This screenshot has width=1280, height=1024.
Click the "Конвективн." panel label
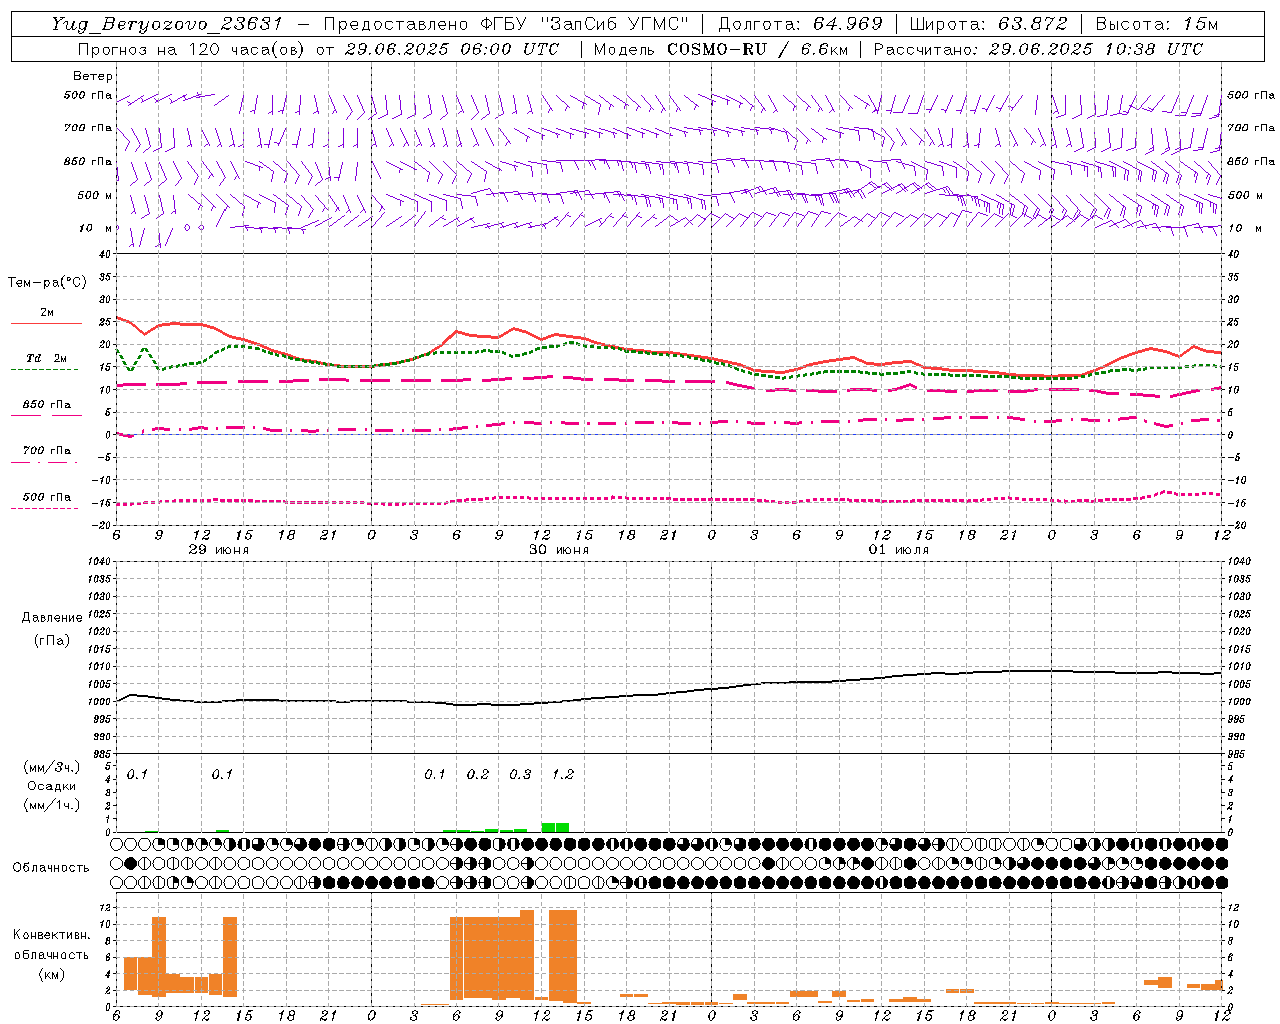click(51, 935)
